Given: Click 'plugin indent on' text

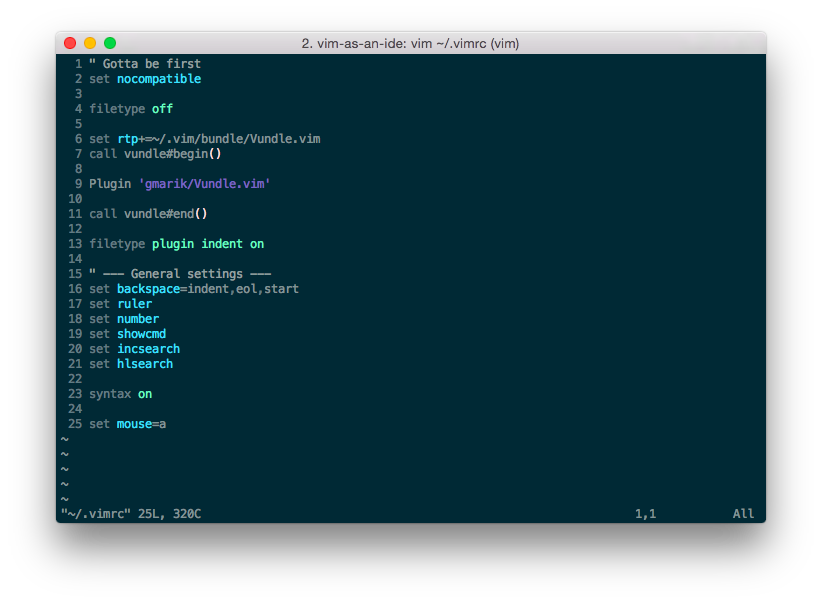Looking at the screenshot, I should (x=208, y=244).
